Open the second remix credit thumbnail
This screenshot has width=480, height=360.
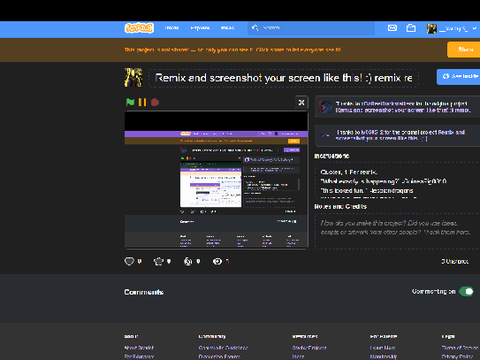pos(326,135)
